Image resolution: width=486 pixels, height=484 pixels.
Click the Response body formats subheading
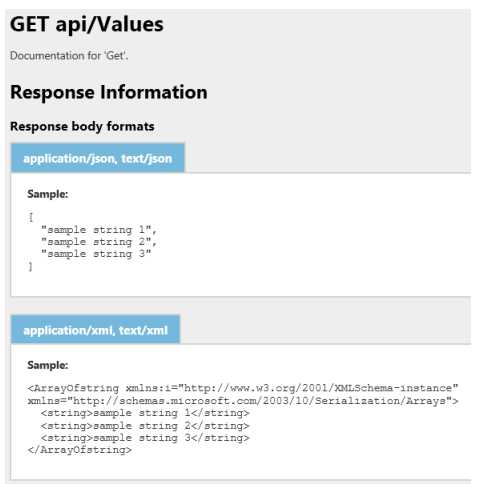click(x=82, y=127)
